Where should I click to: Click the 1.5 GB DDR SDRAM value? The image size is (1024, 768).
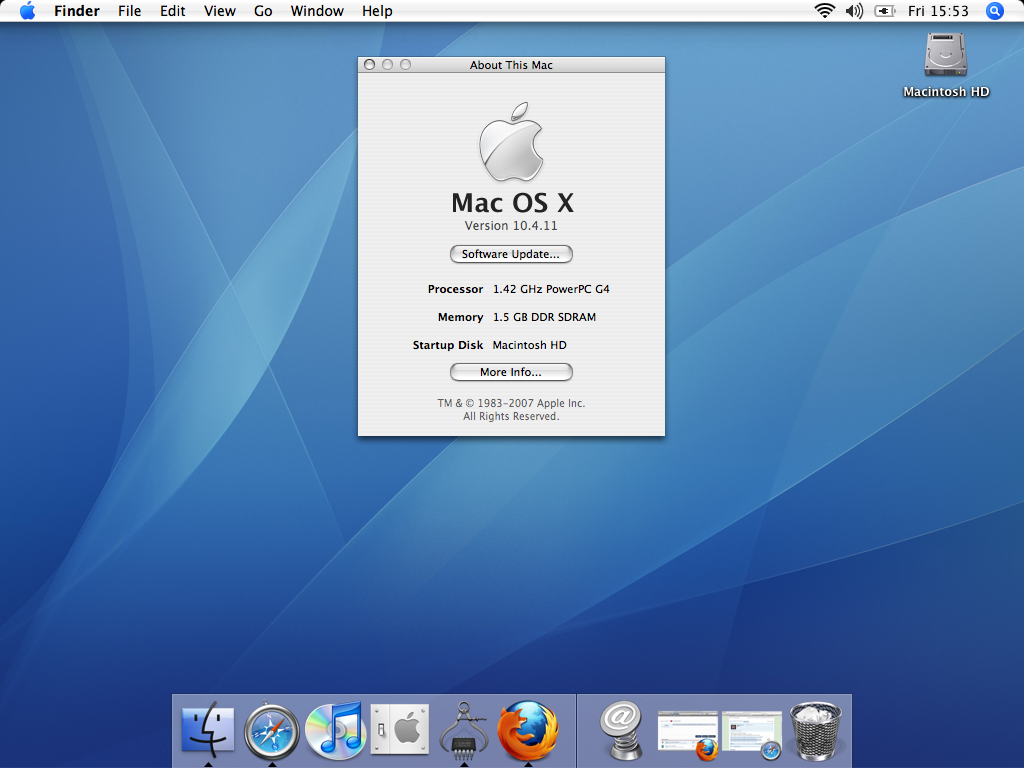click(544, 317)
